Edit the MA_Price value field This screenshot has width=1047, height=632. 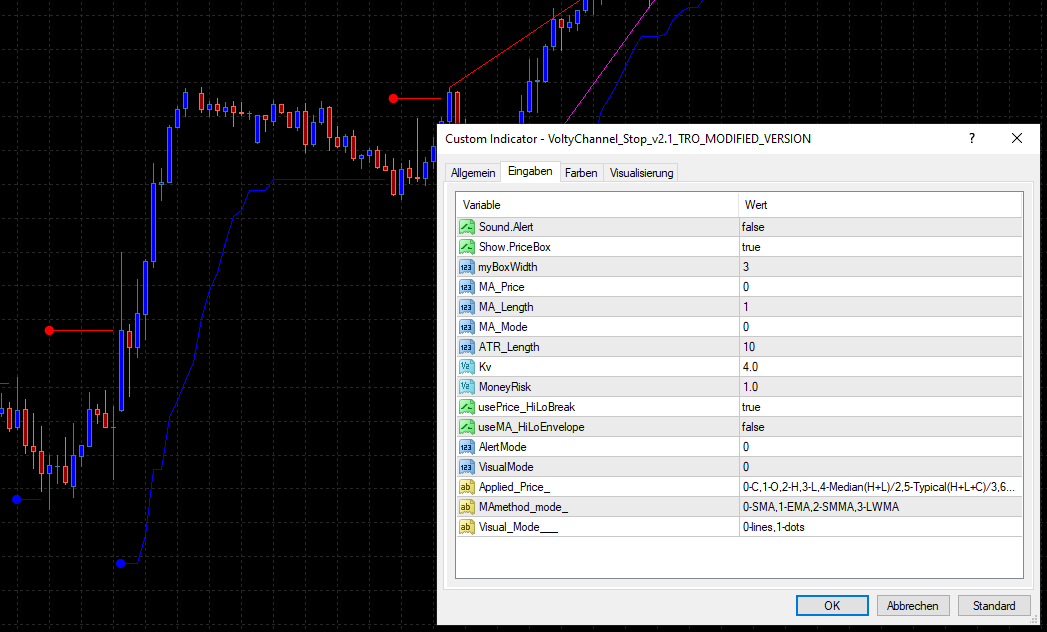[880, 287]
